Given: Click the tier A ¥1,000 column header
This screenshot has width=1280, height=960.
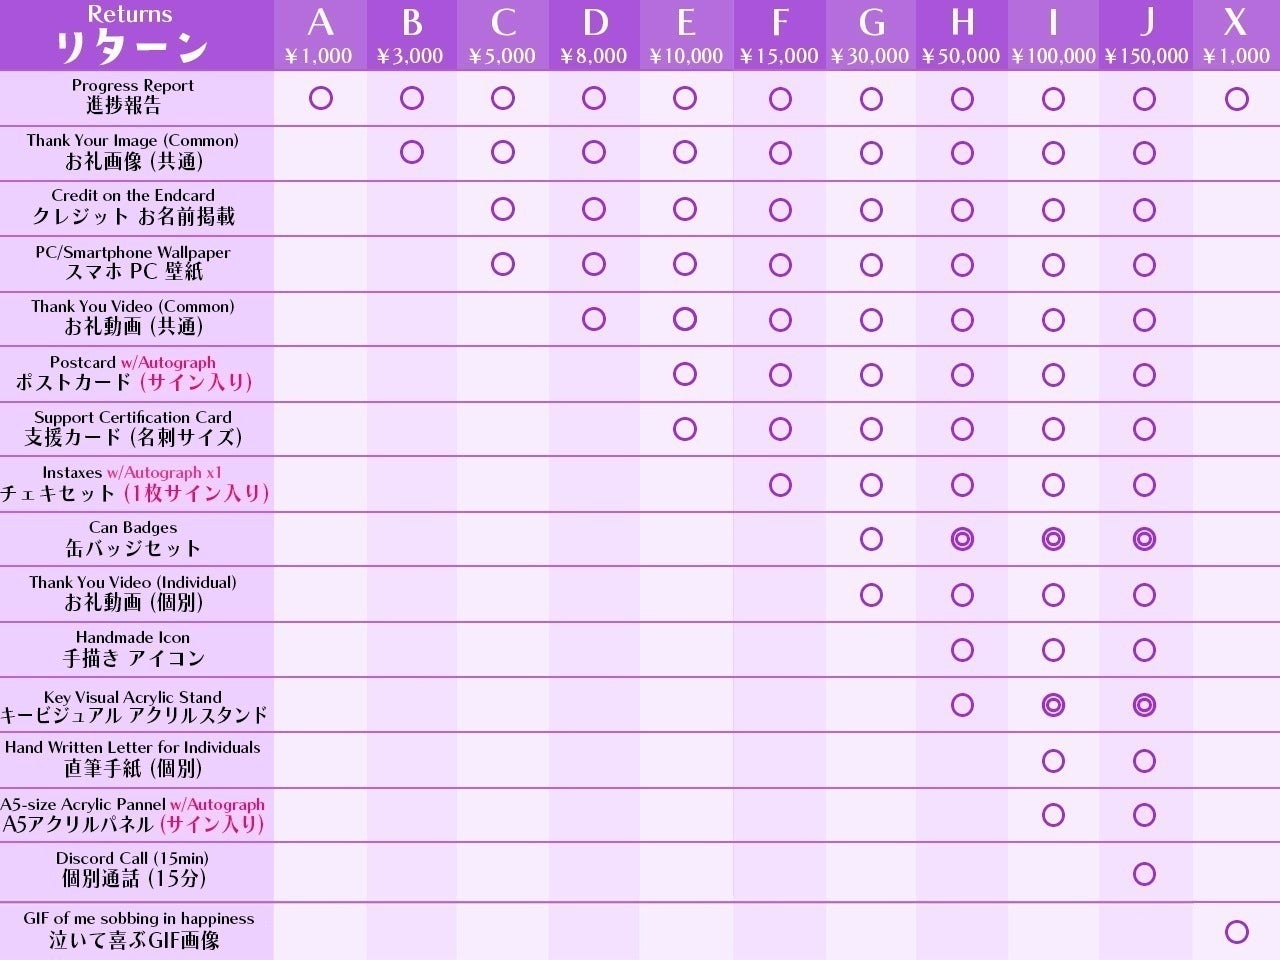Looking at the screenshot, I should point(320,35).
